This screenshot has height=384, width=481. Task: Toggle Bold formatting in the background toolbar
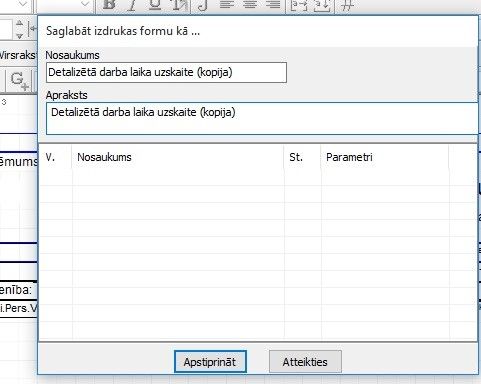[x=109, y=5]
